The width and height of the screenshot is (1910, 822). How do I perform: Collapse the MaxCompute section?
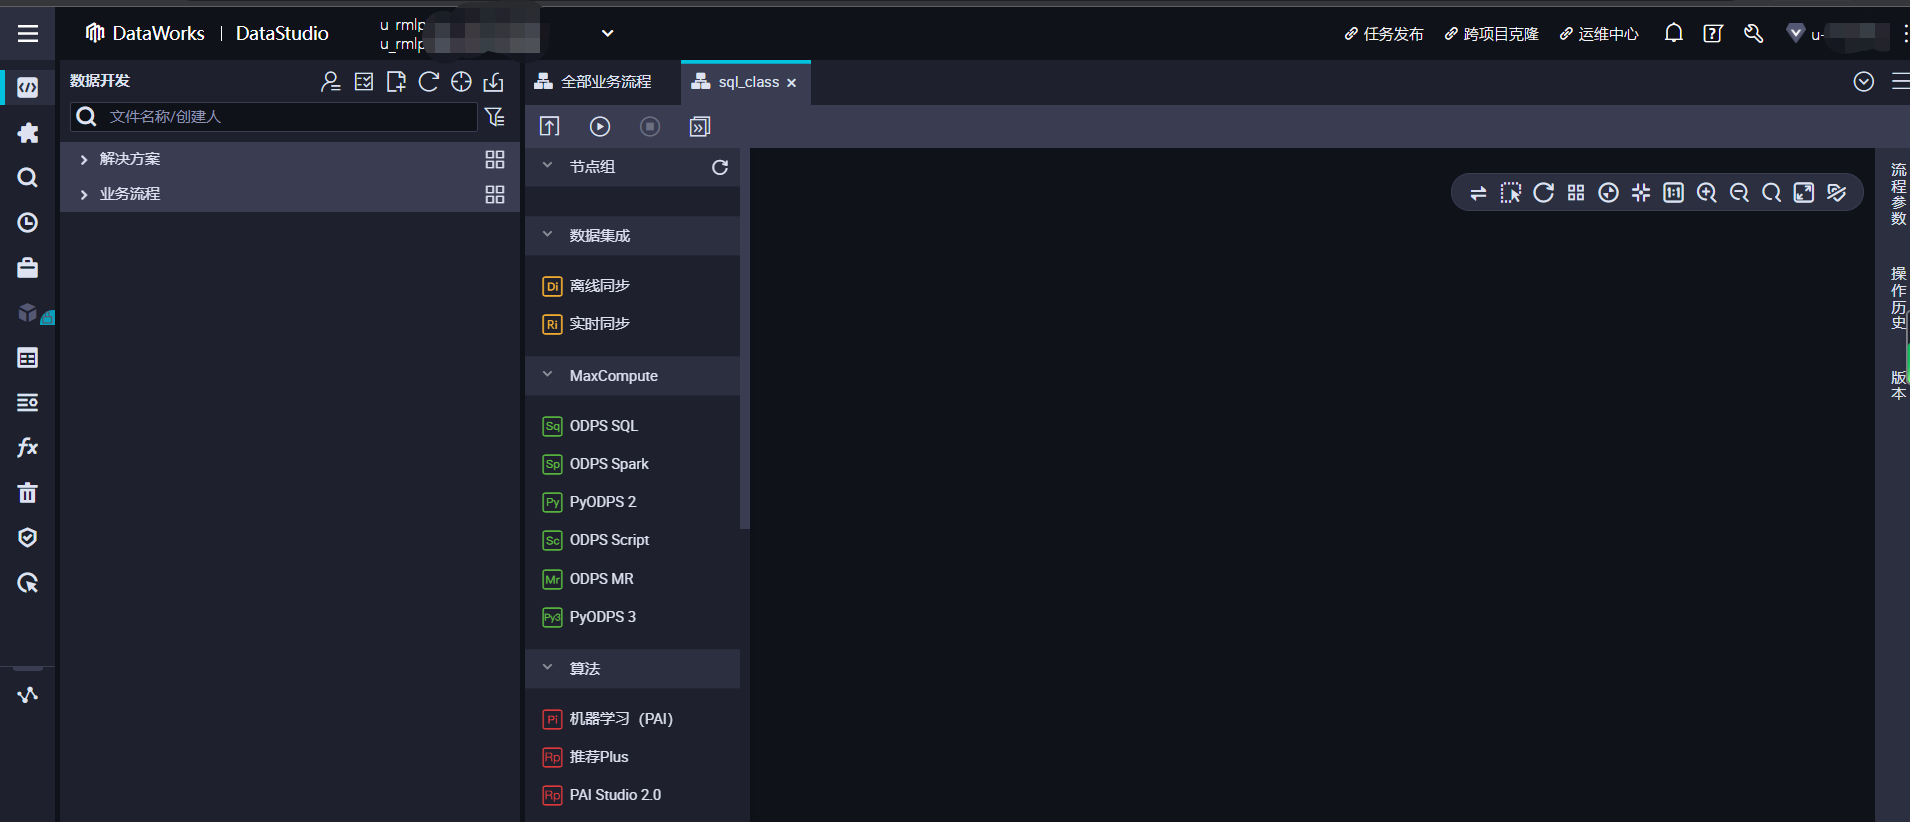pyautogui.click(x=547, y=375)
